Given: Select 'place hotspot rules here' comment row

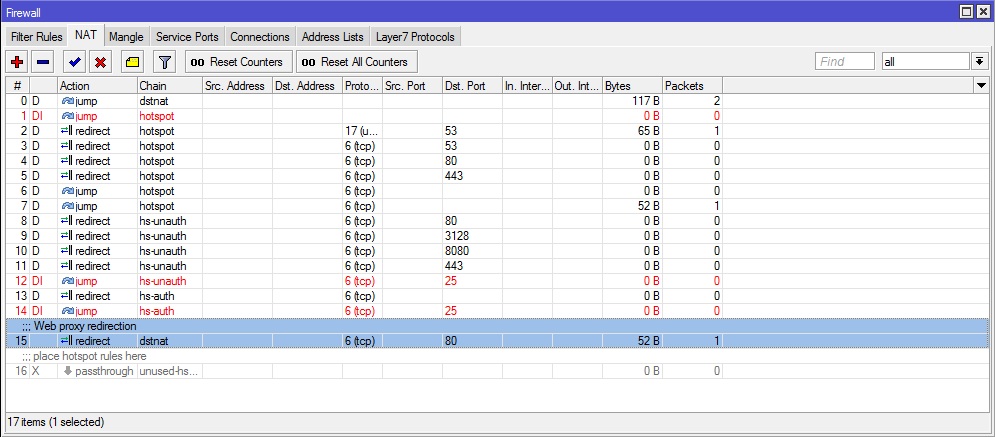Looking at the screenshot, I should 498,356.
